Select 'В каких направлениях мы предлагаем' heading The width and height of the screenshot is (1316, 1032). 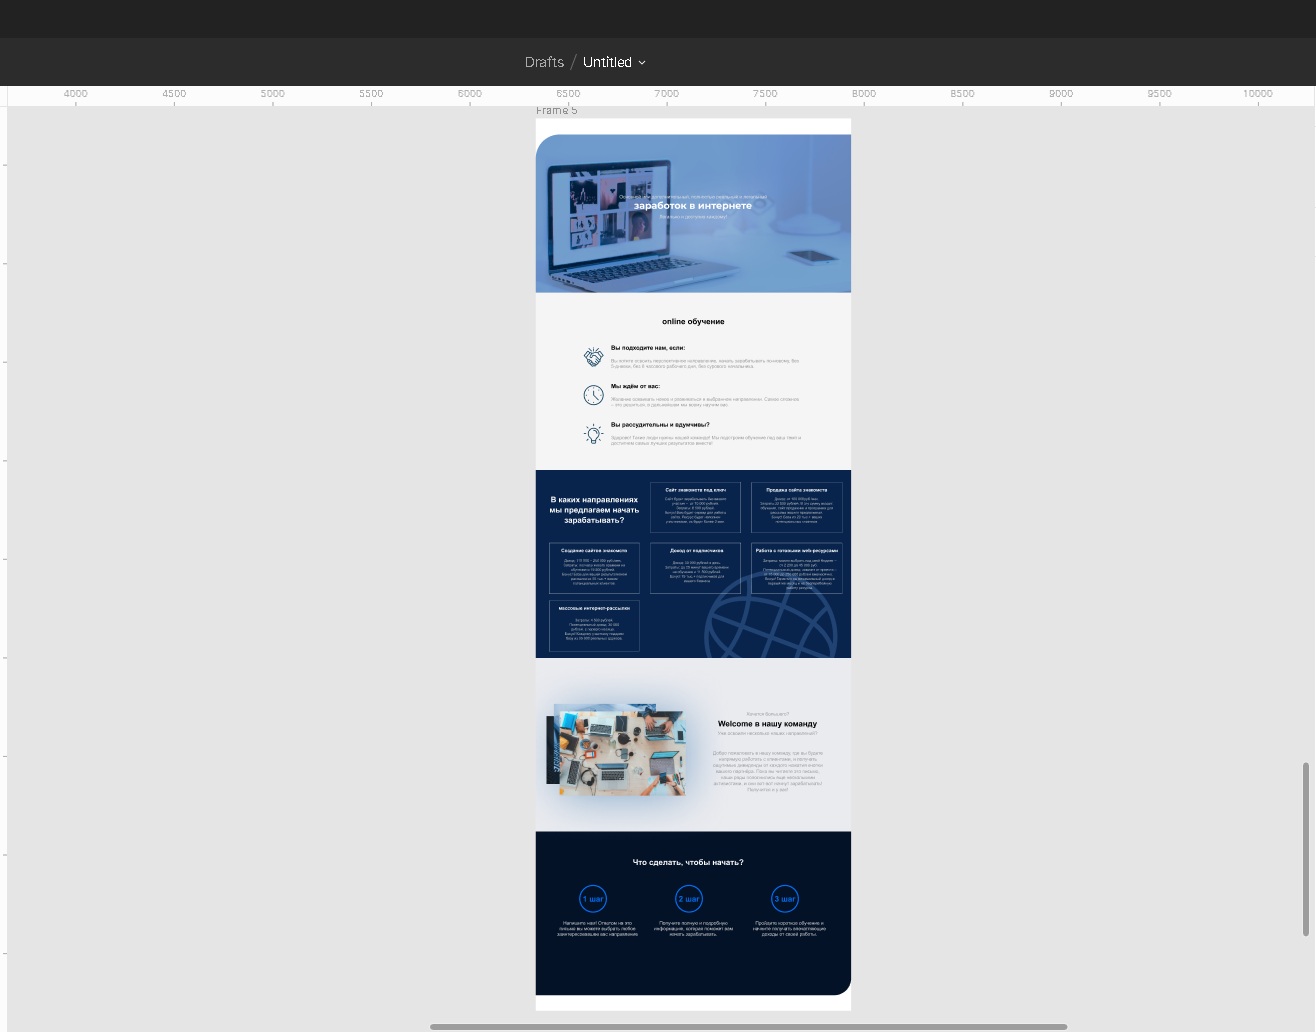tap(594, 510)
